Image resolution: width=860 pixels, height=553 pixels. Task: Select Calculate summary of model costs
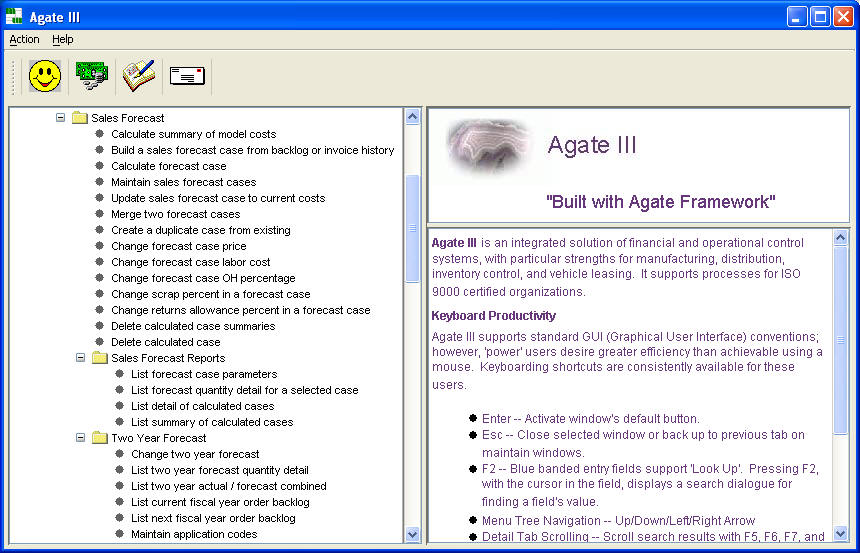point(194,134)
